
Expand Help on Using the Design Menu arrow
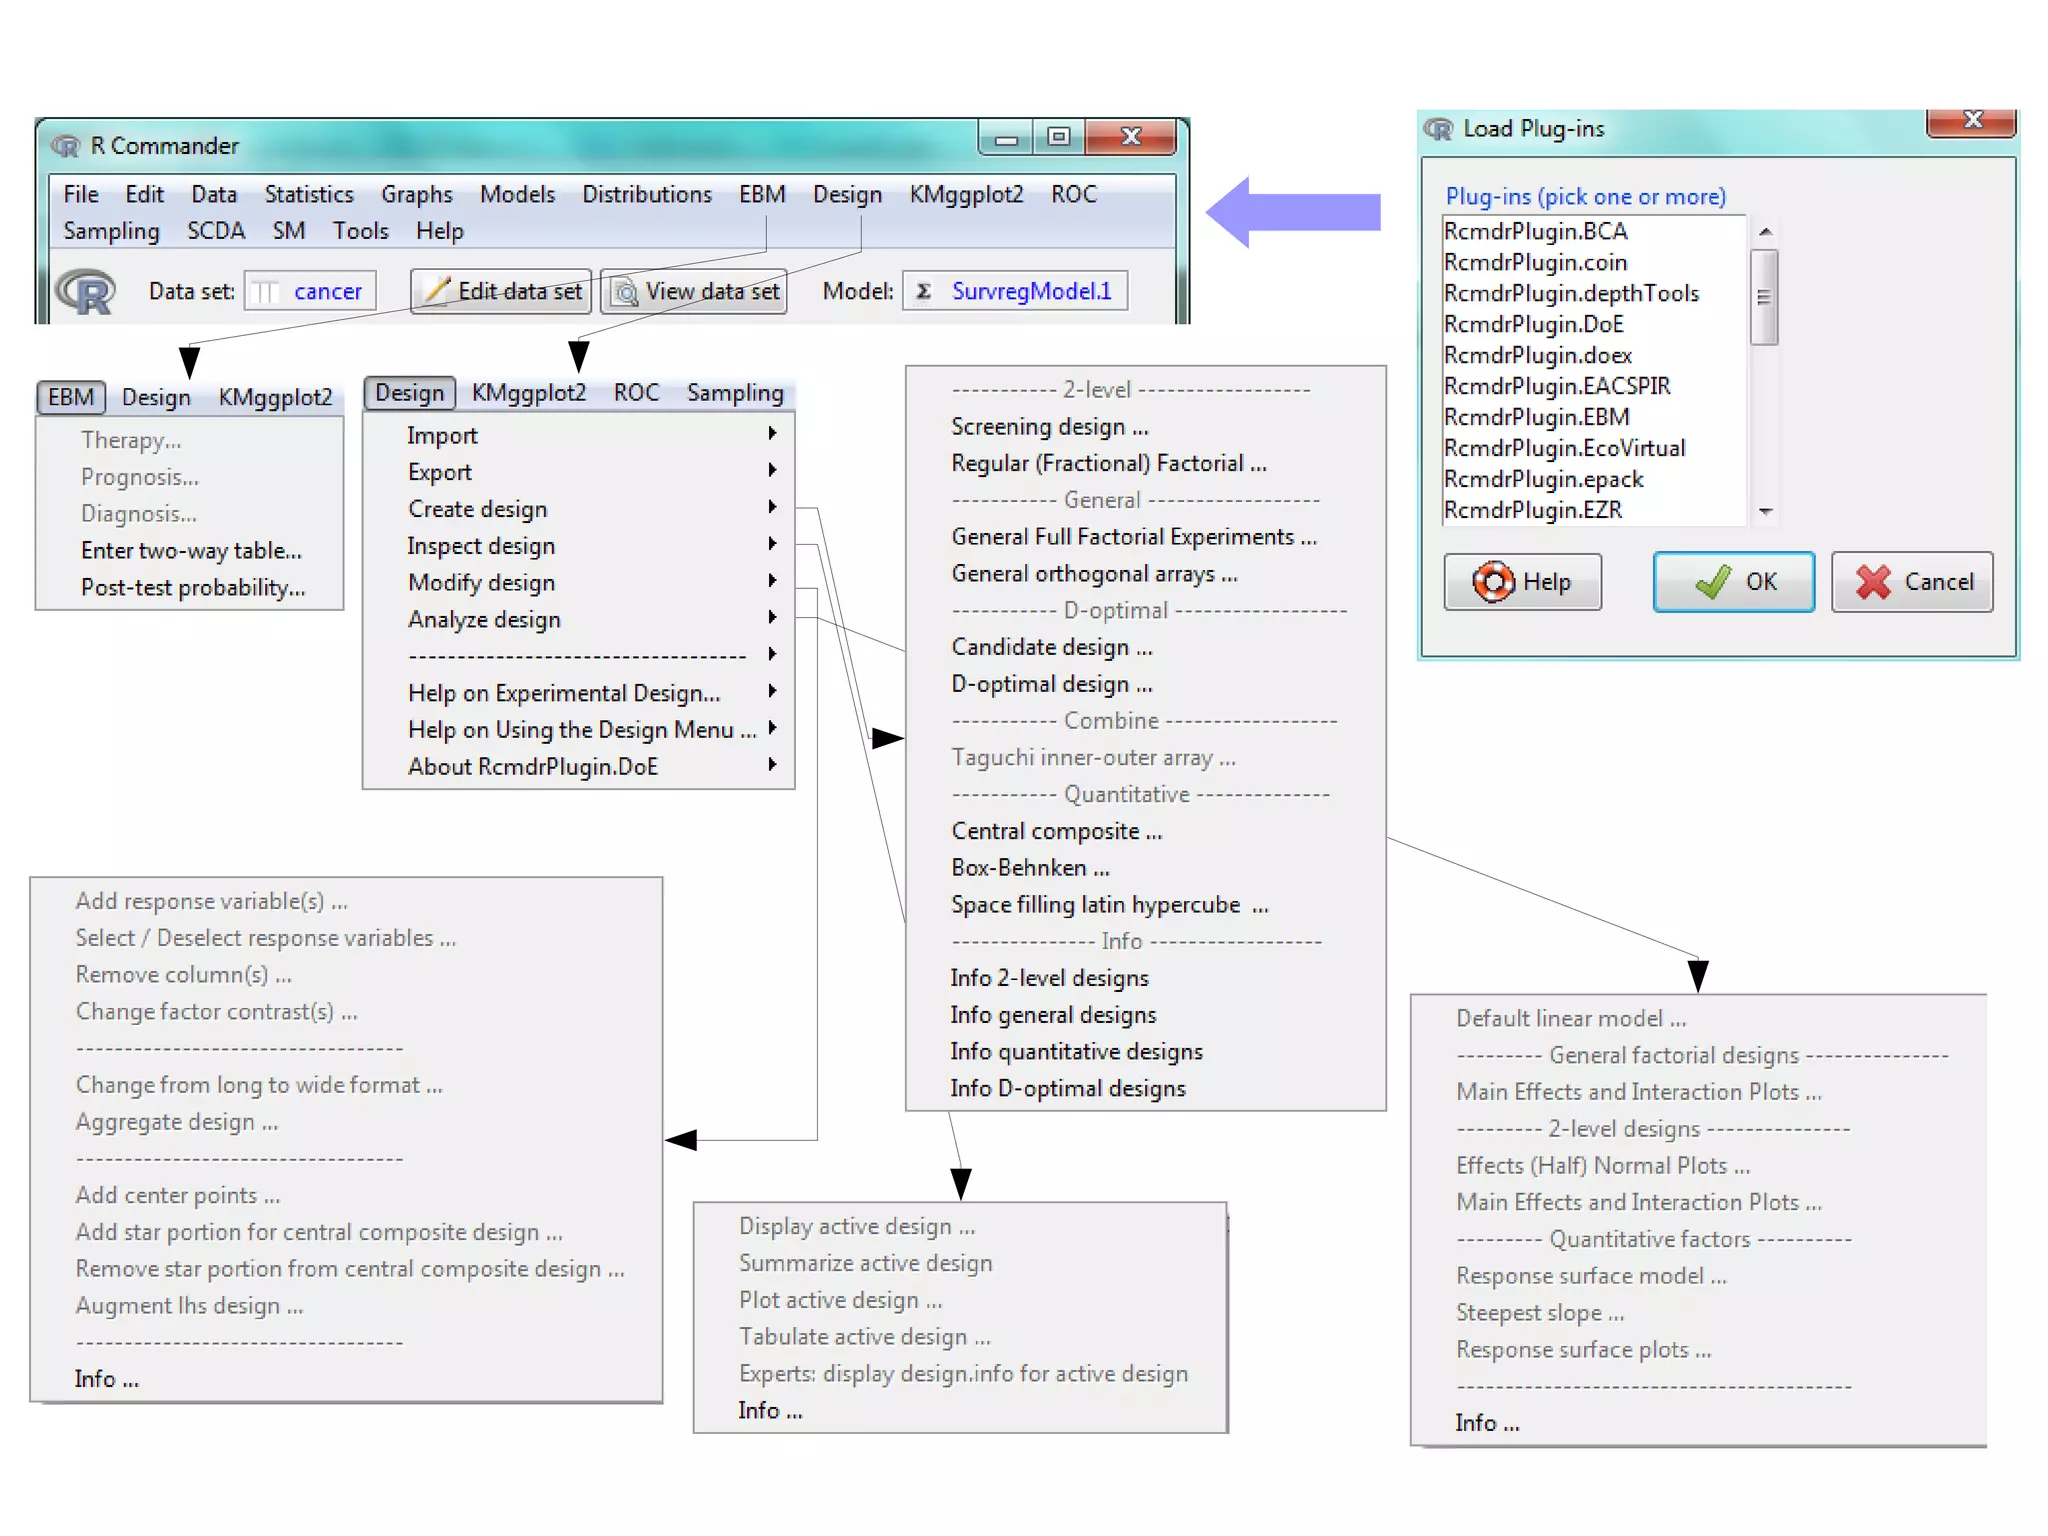(772, 728)
